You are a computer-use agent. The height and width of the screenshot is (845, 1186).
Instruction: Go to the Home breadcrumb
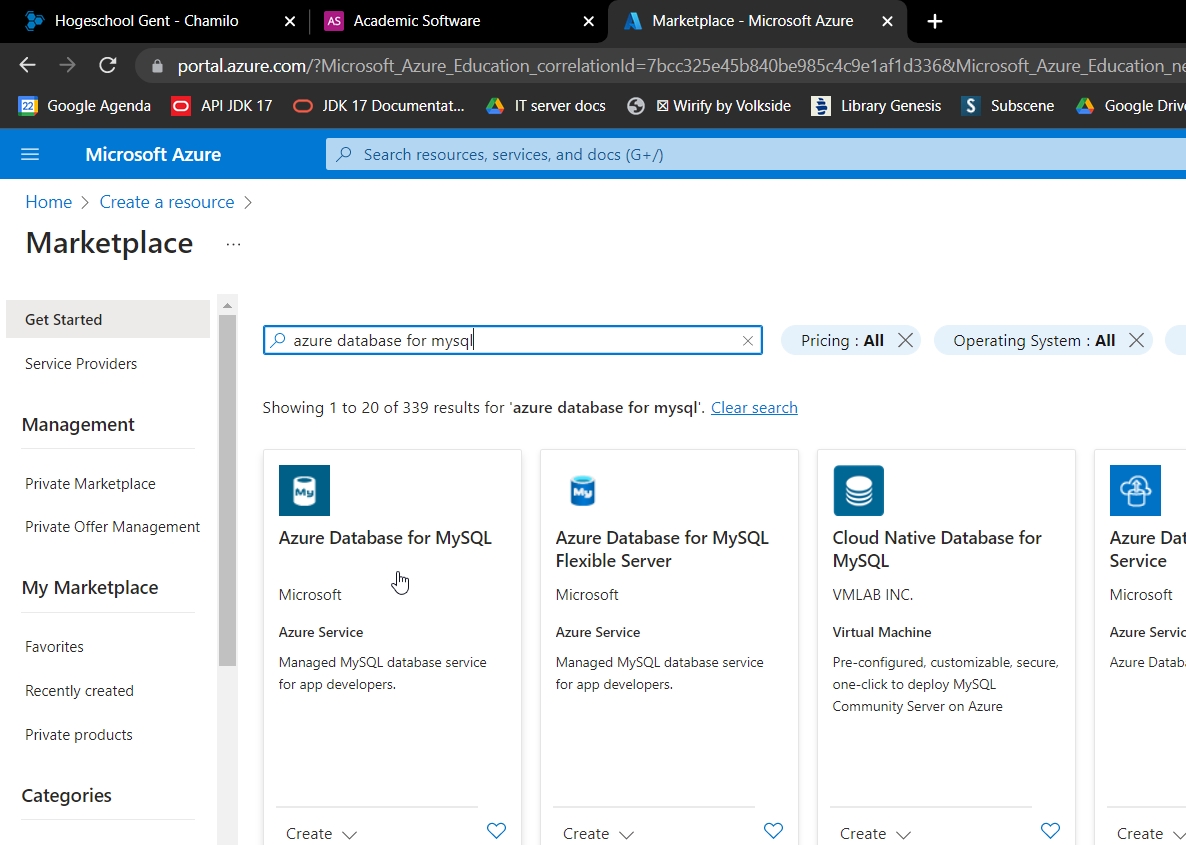click(x=48, y=202)
